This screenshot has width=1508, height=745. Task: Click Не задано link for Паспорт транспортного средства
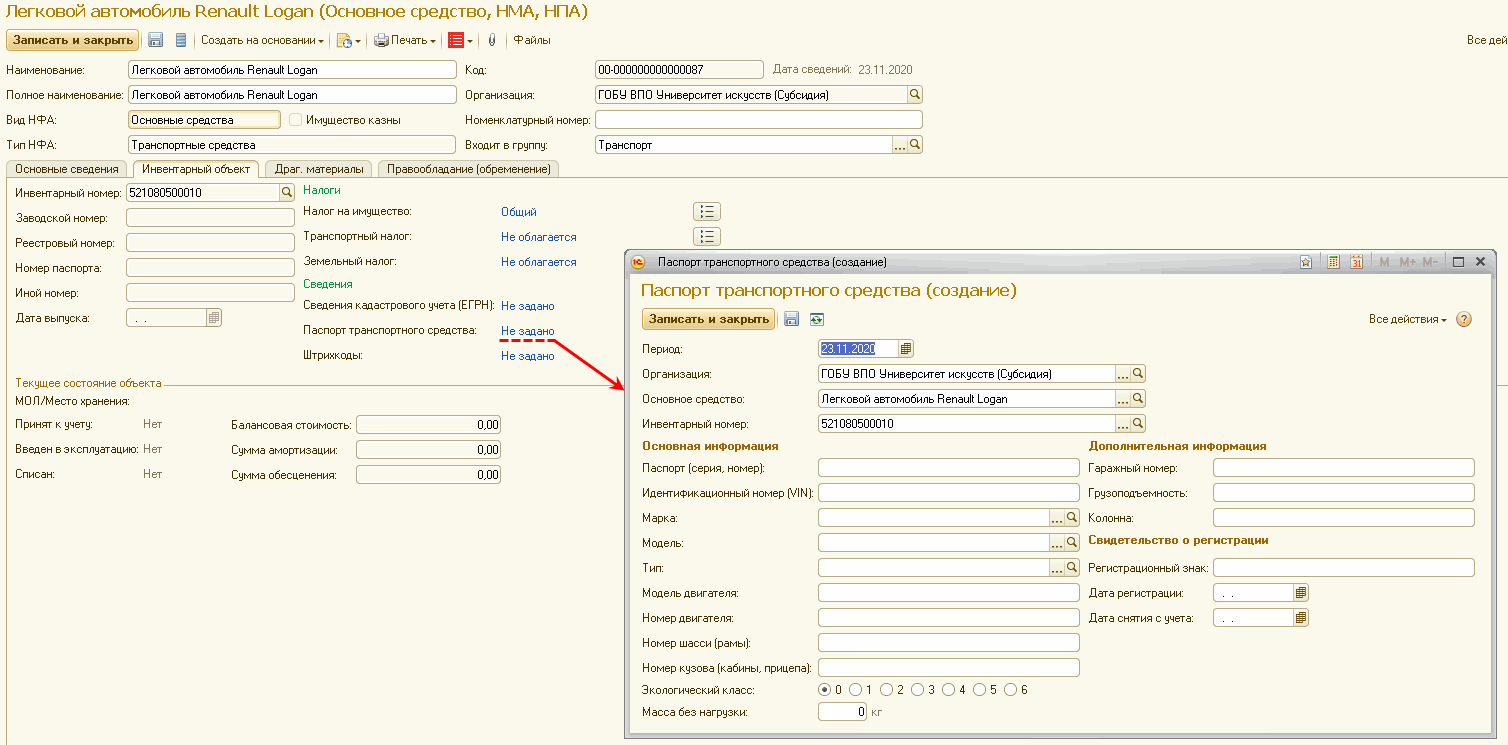pyautogui.click(x=528, y=331)
